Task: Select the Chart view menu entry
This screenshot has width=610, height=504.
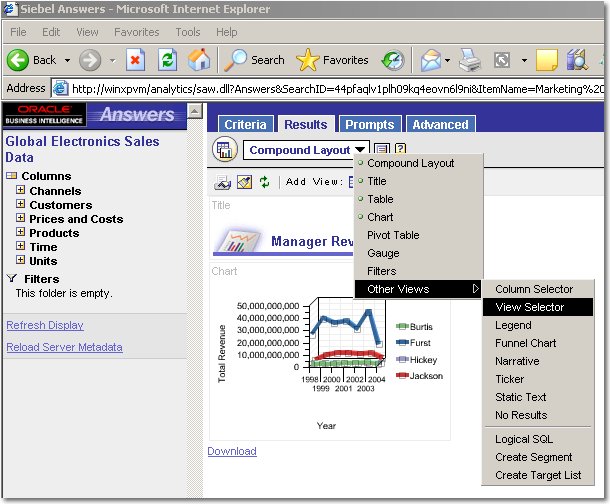Action: (x=419, y=217)
